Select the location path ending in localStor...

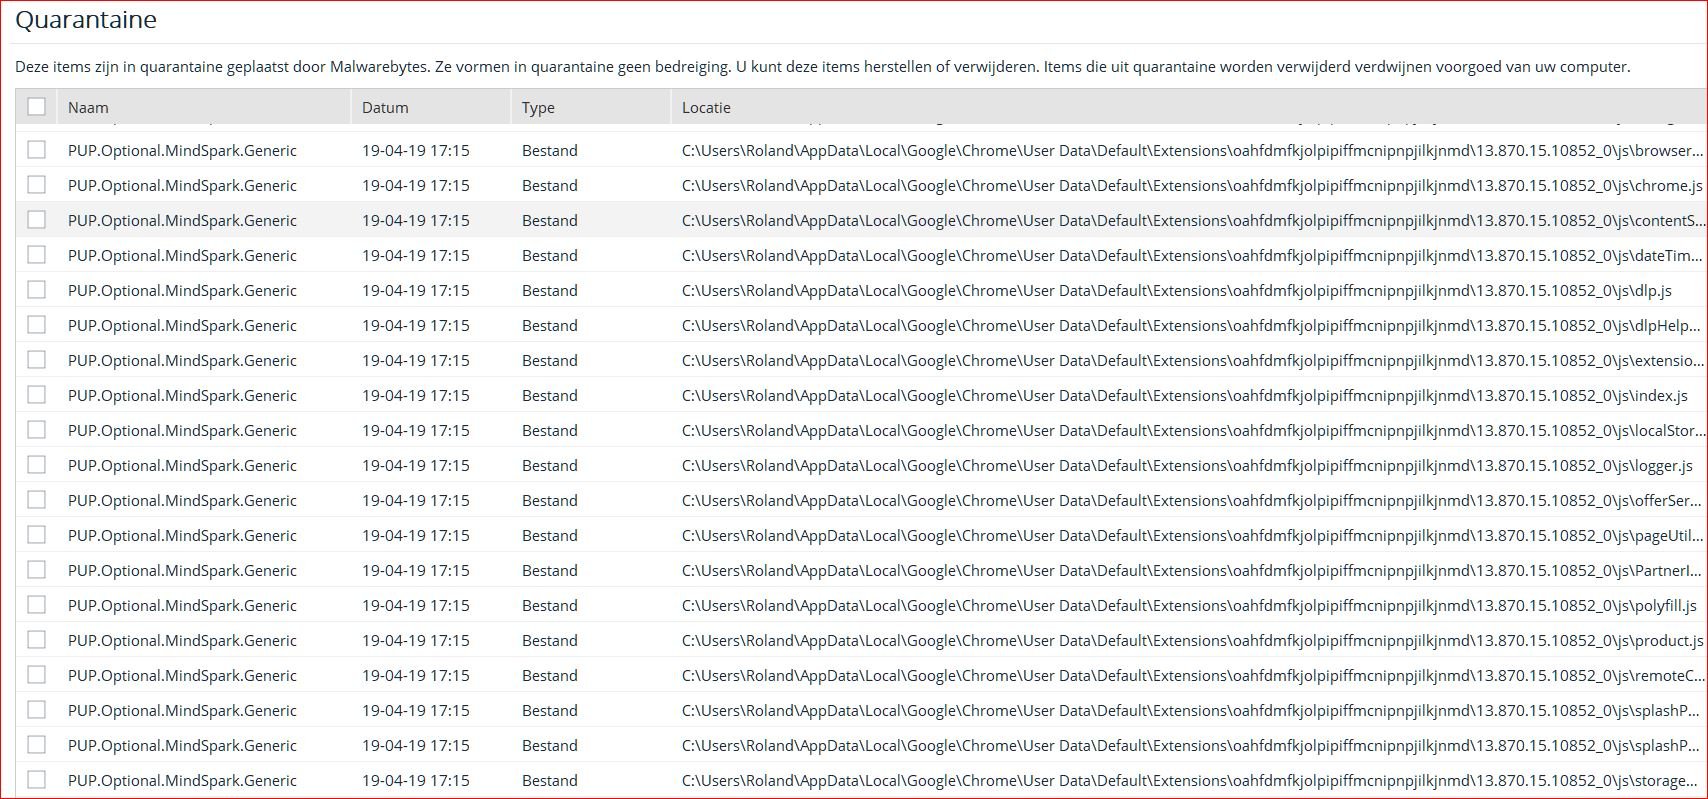tap(1193, 430)
